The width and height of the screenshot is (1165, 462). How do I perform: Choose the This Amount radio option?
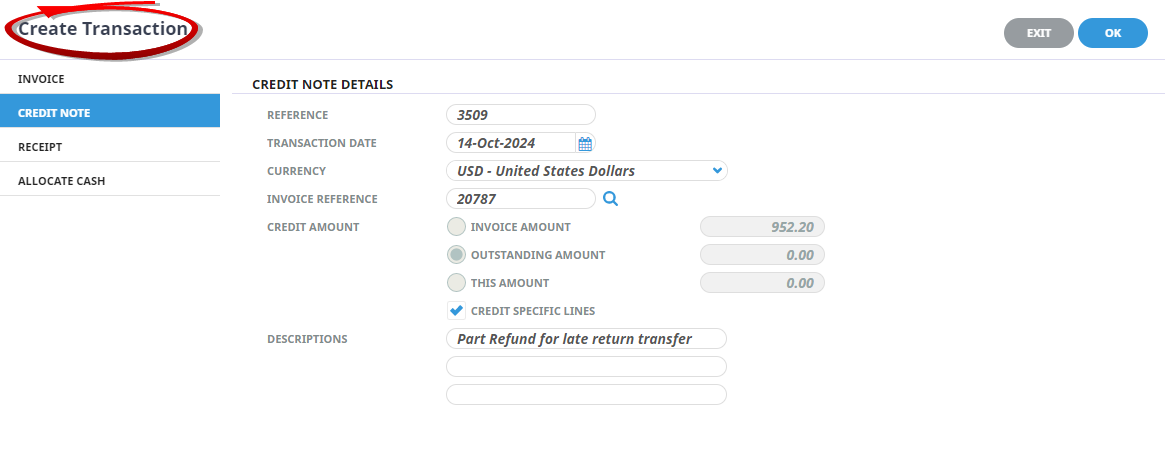tap(456, 283)
